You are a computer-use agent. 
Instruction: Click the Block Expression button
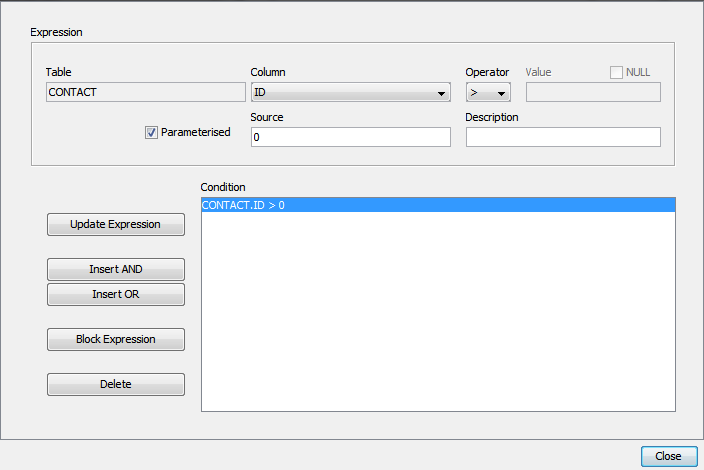coord(116,340)
